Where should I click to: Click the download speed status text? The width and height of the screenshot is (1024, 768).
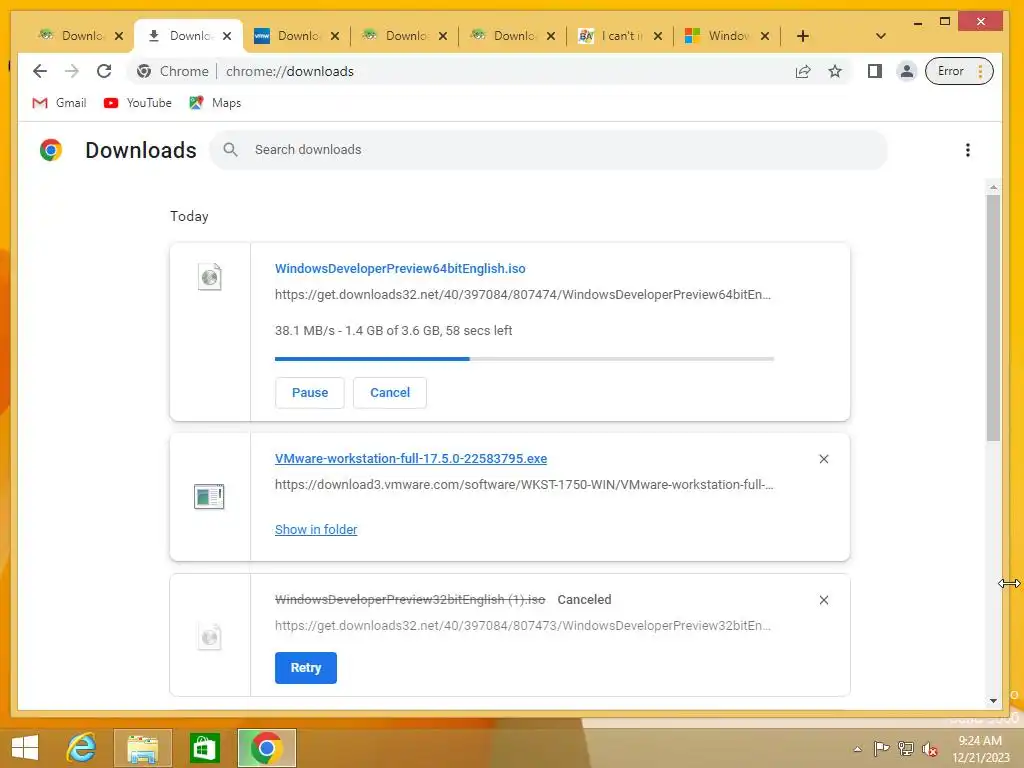click(x=393, y=330)
